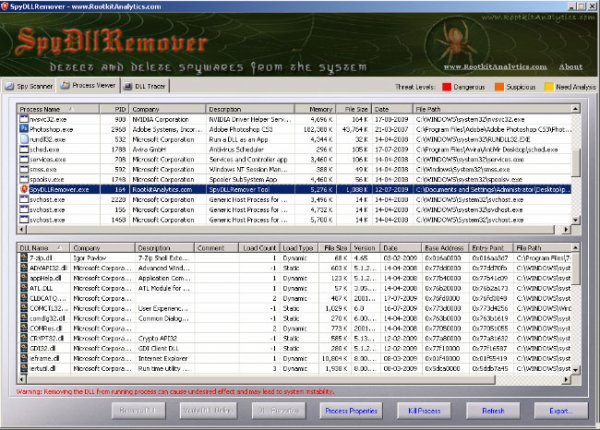Click the process list down scroll arrow
This screenshot has height=430, width=600.
pyautogui.click(x=576, y=220)
